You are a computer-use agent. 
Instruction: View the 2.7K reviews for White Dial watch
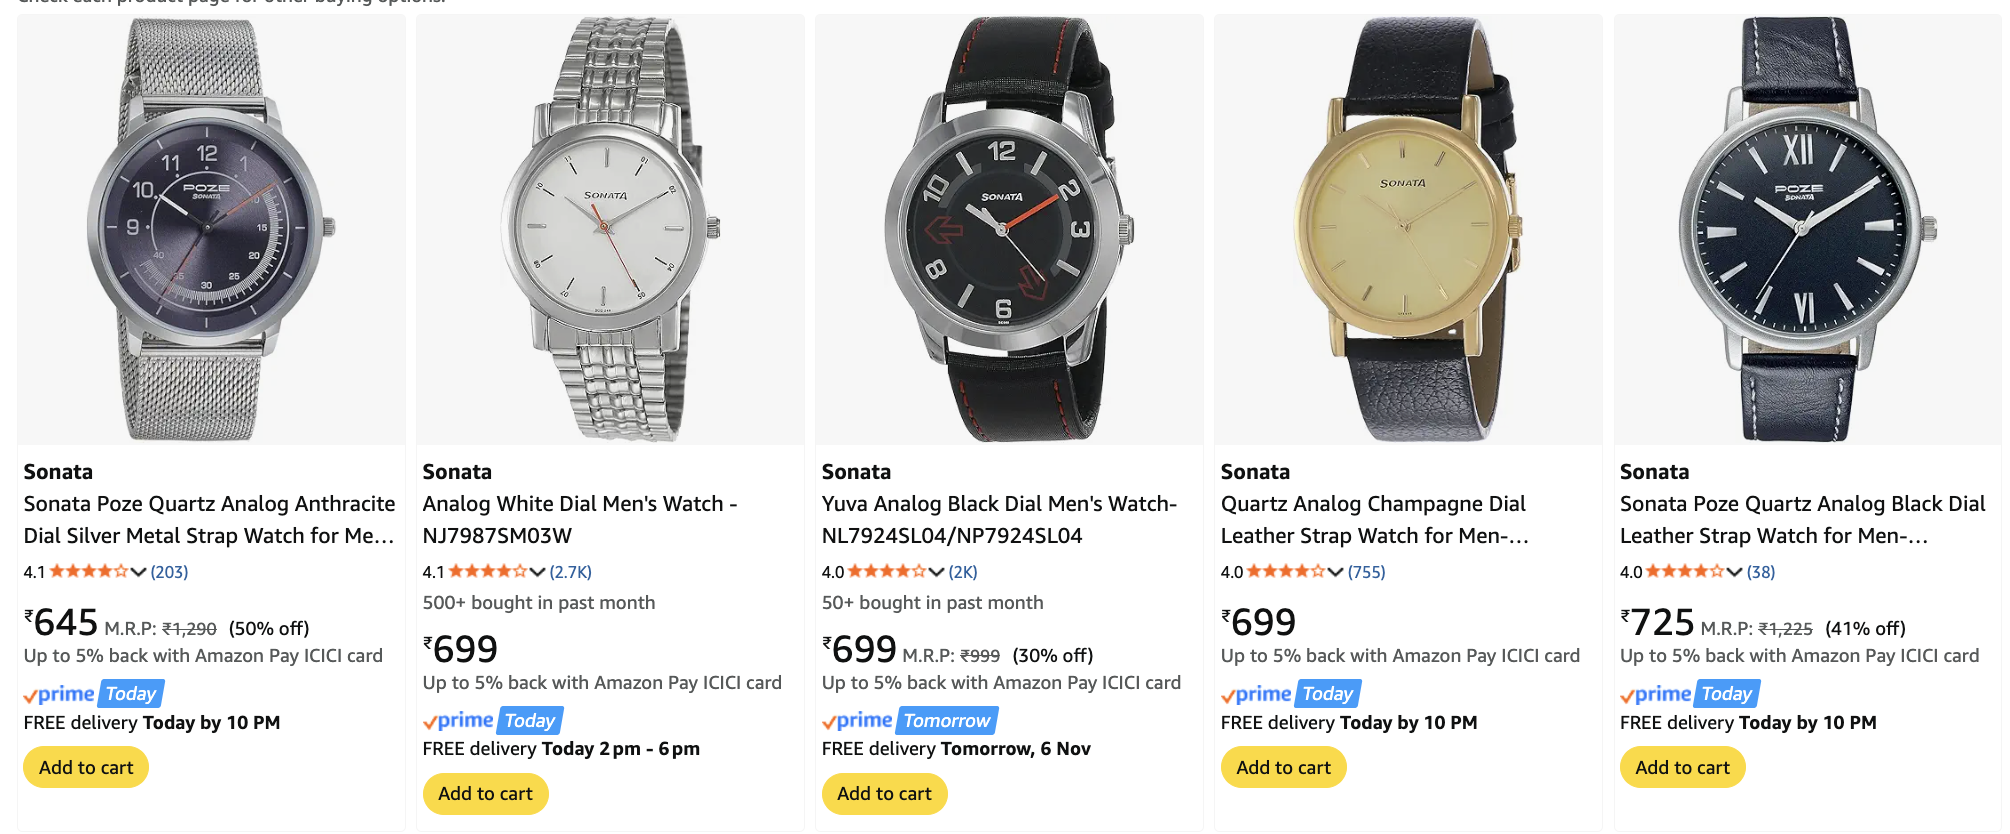(570, 572)
